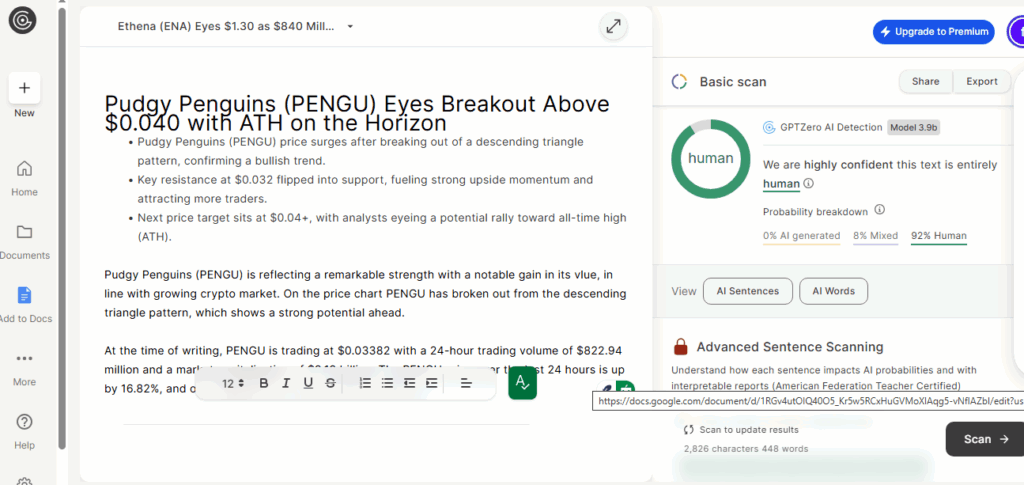Switch view to AI Sentences

(748, 291)
